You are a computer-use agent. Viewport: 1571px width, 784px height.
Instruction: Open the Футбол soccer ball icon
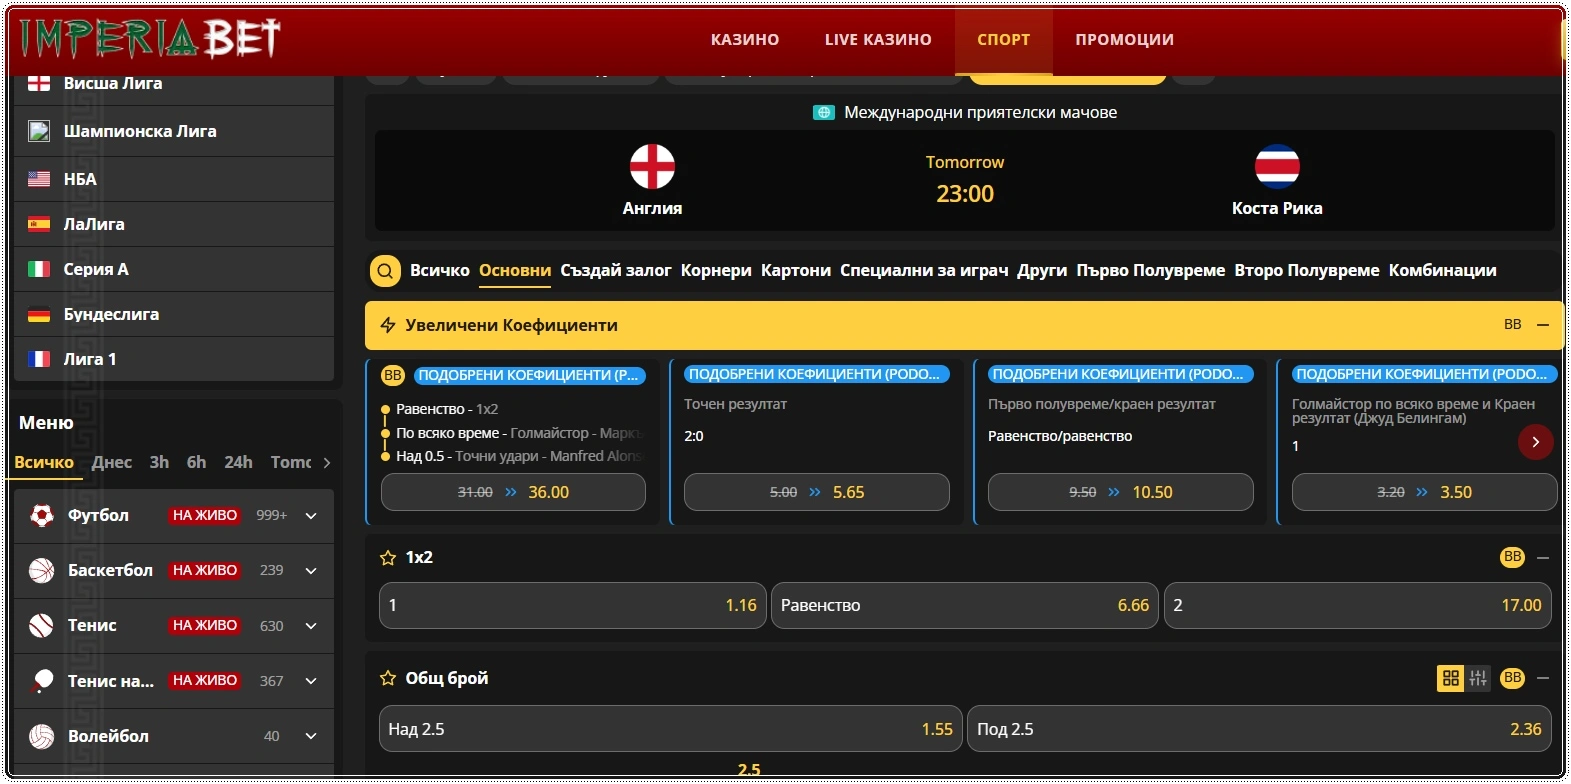pos(41,516)
